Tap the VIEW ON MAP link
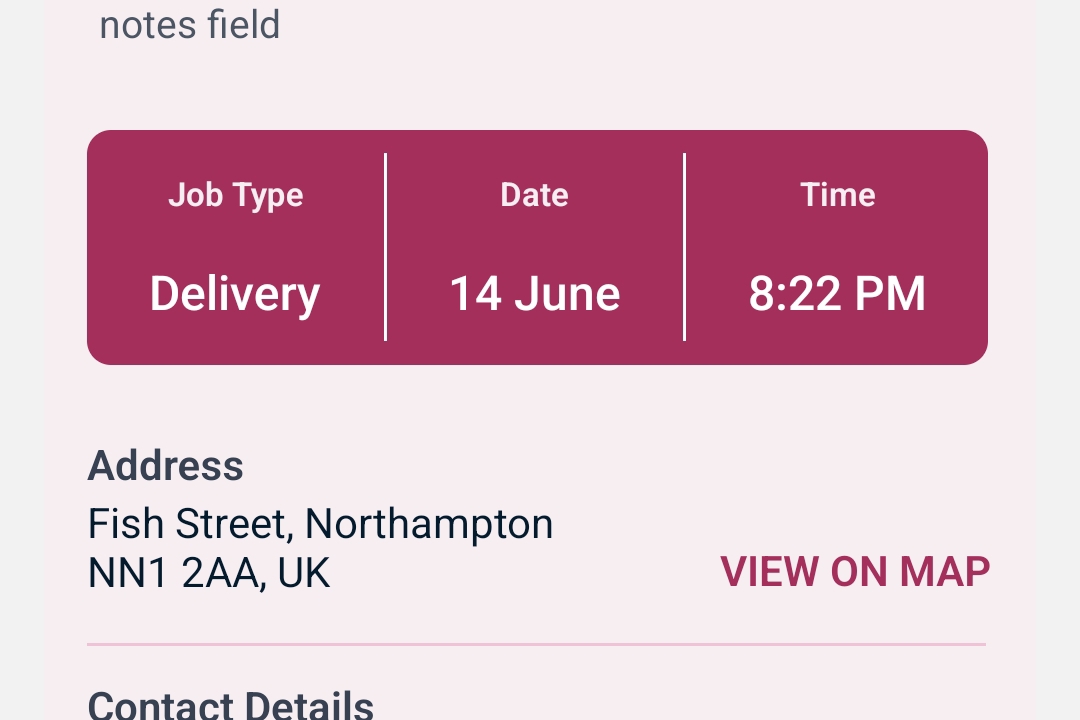This screenshot has height=720, width=1080. 855,572
